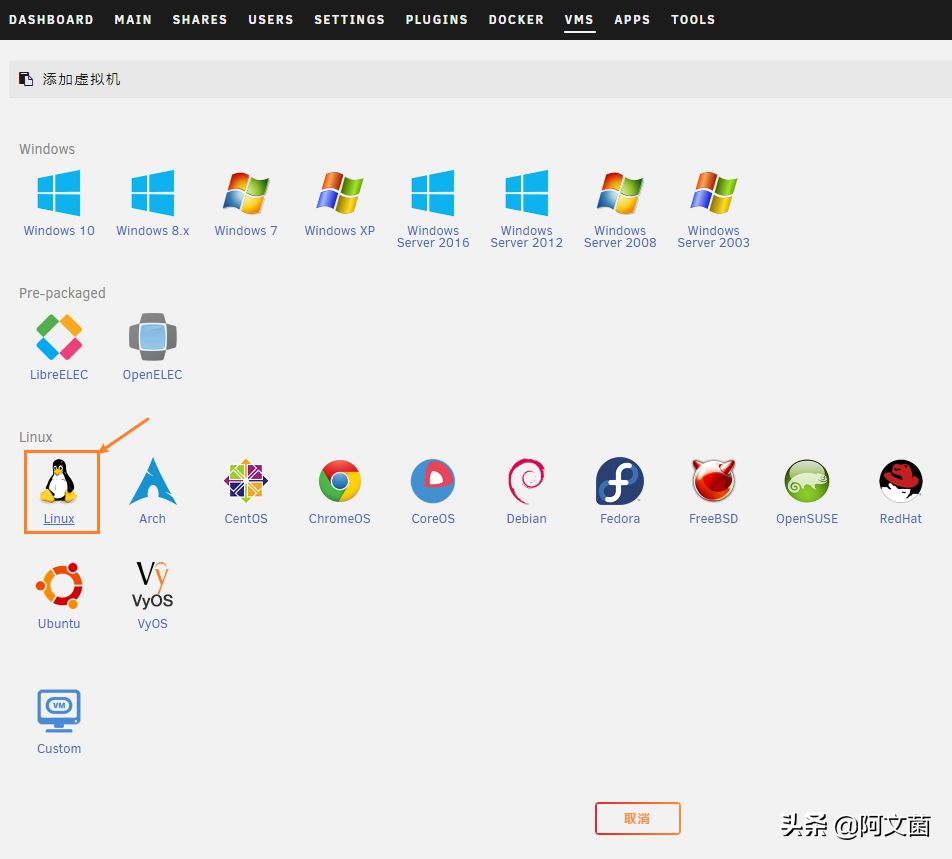Click the orange 取消 cancel button

pos(638,818)
